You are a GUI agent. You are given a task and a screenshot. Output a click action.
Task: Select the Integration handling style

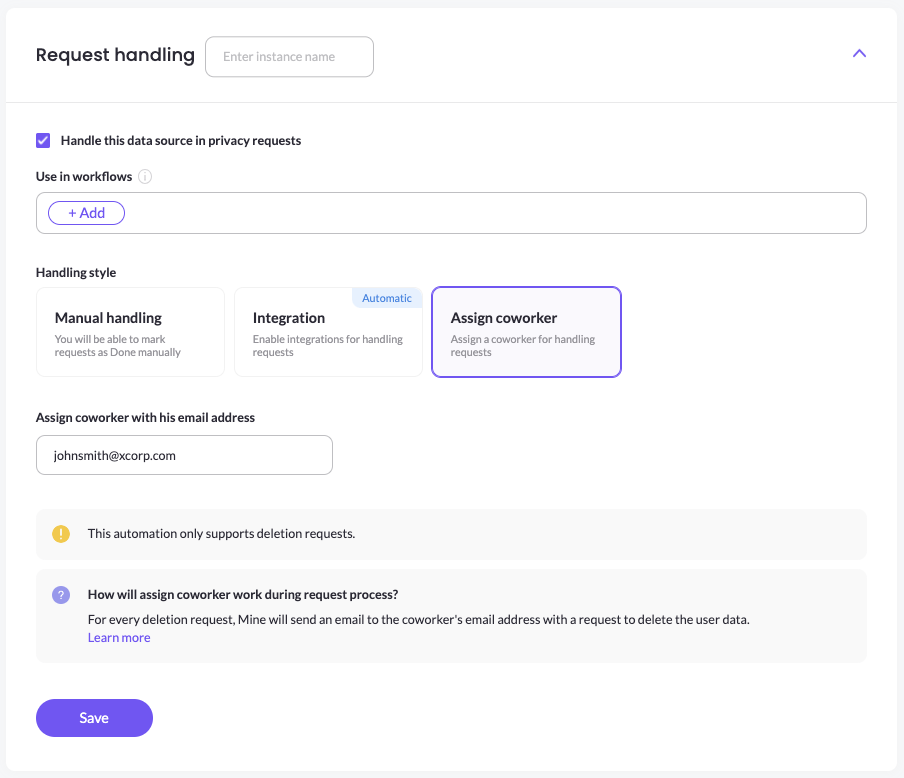click(328, 335)
